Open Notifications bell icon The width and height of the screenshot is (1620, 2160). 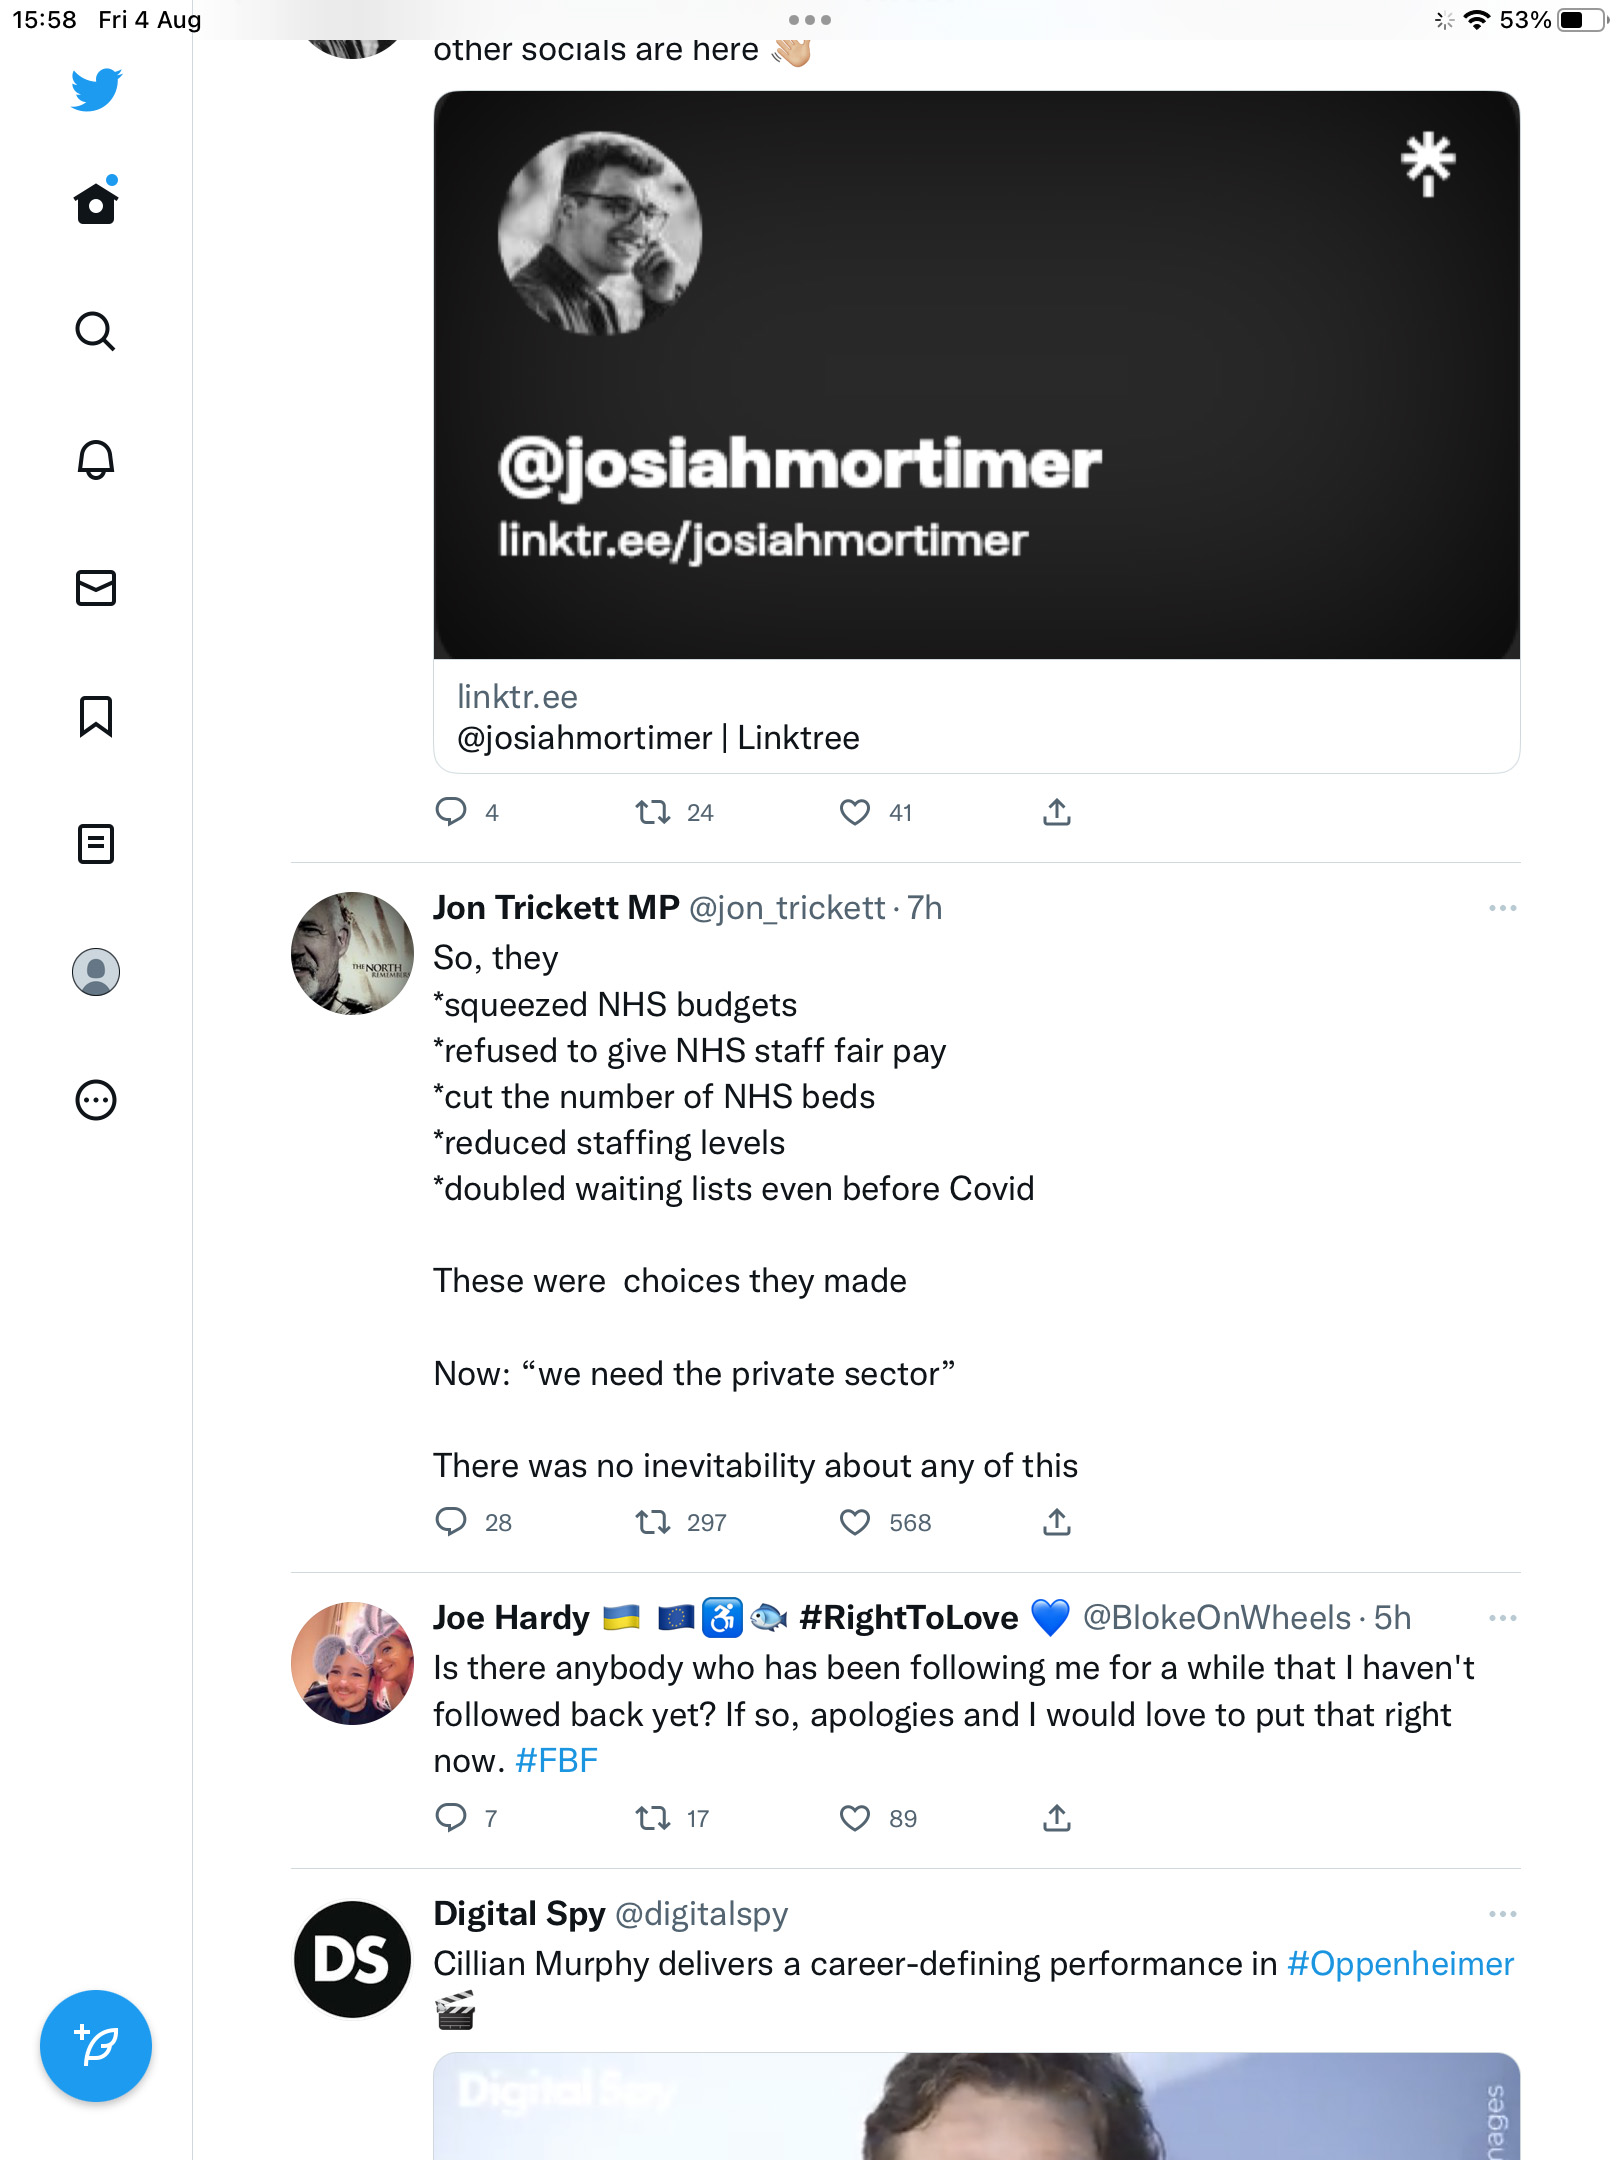point(96,460)
